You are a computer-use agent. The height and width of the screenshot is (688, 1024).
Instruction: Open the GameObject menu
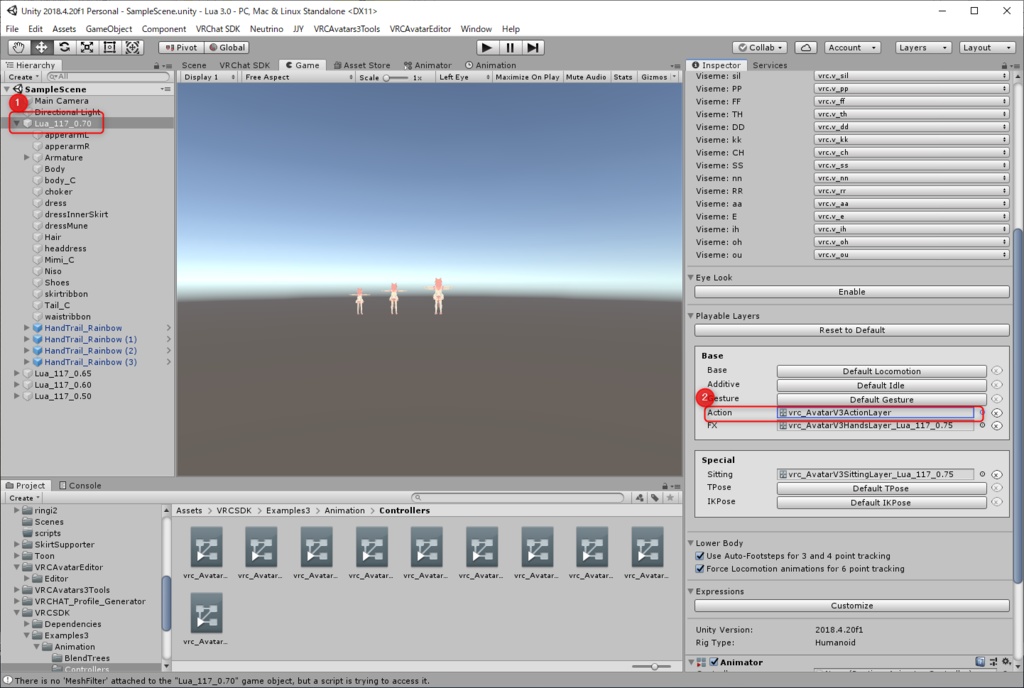[108, 29]
